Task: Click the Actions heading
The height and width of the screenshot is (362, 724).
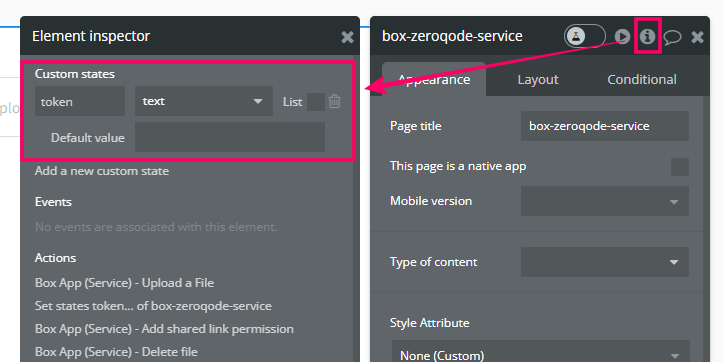Action: point(55,258)
